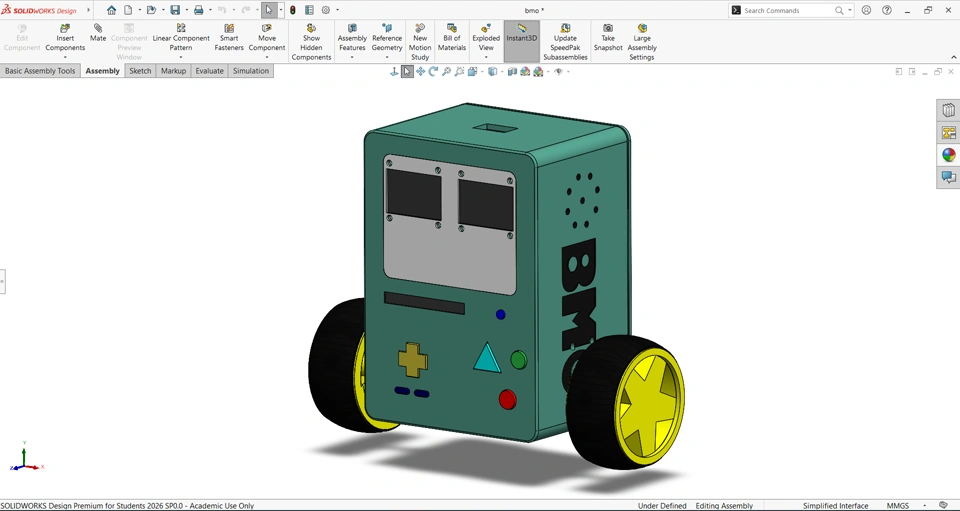
Task: Expand the Linear Component Pattern dropdown arrow
Action: (x=181, y=58)
